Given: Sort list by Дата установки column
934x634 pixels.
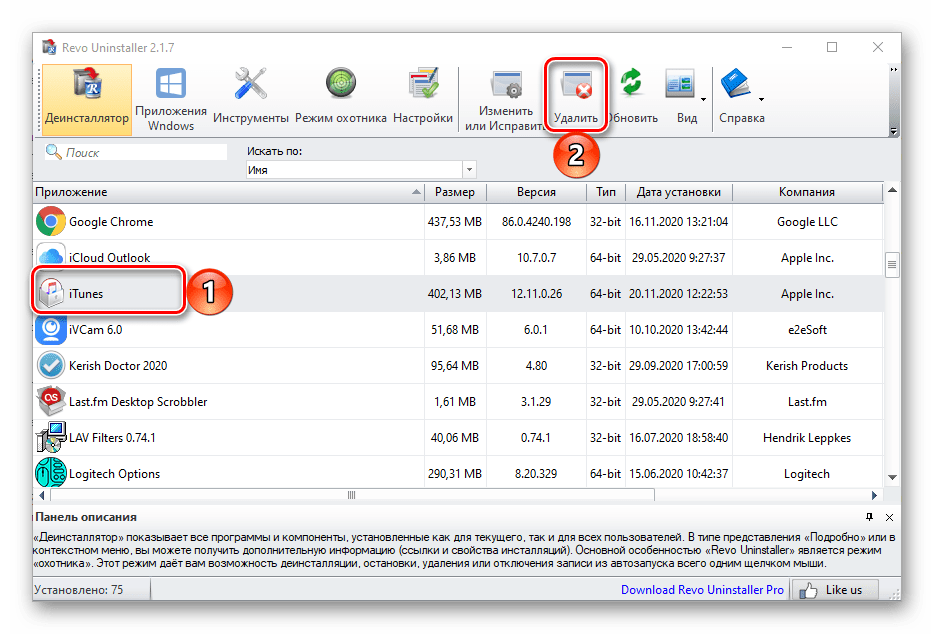Looking at the screenshot, I should 678,192.
